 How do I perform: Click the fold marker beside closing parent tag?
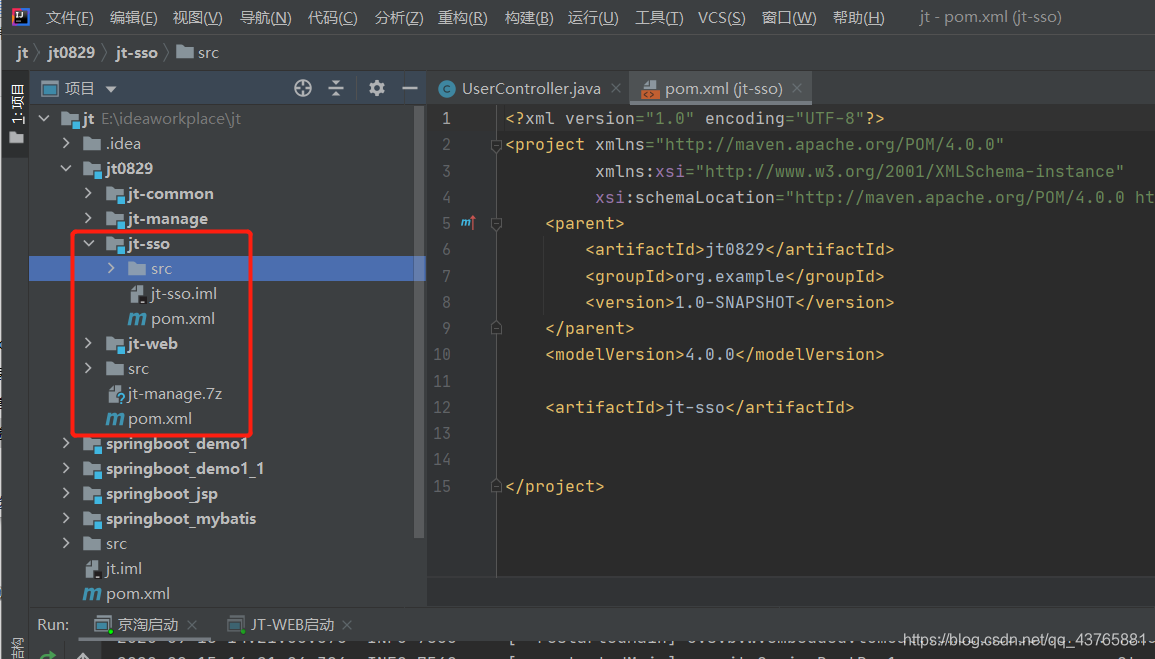coord(496,328)
